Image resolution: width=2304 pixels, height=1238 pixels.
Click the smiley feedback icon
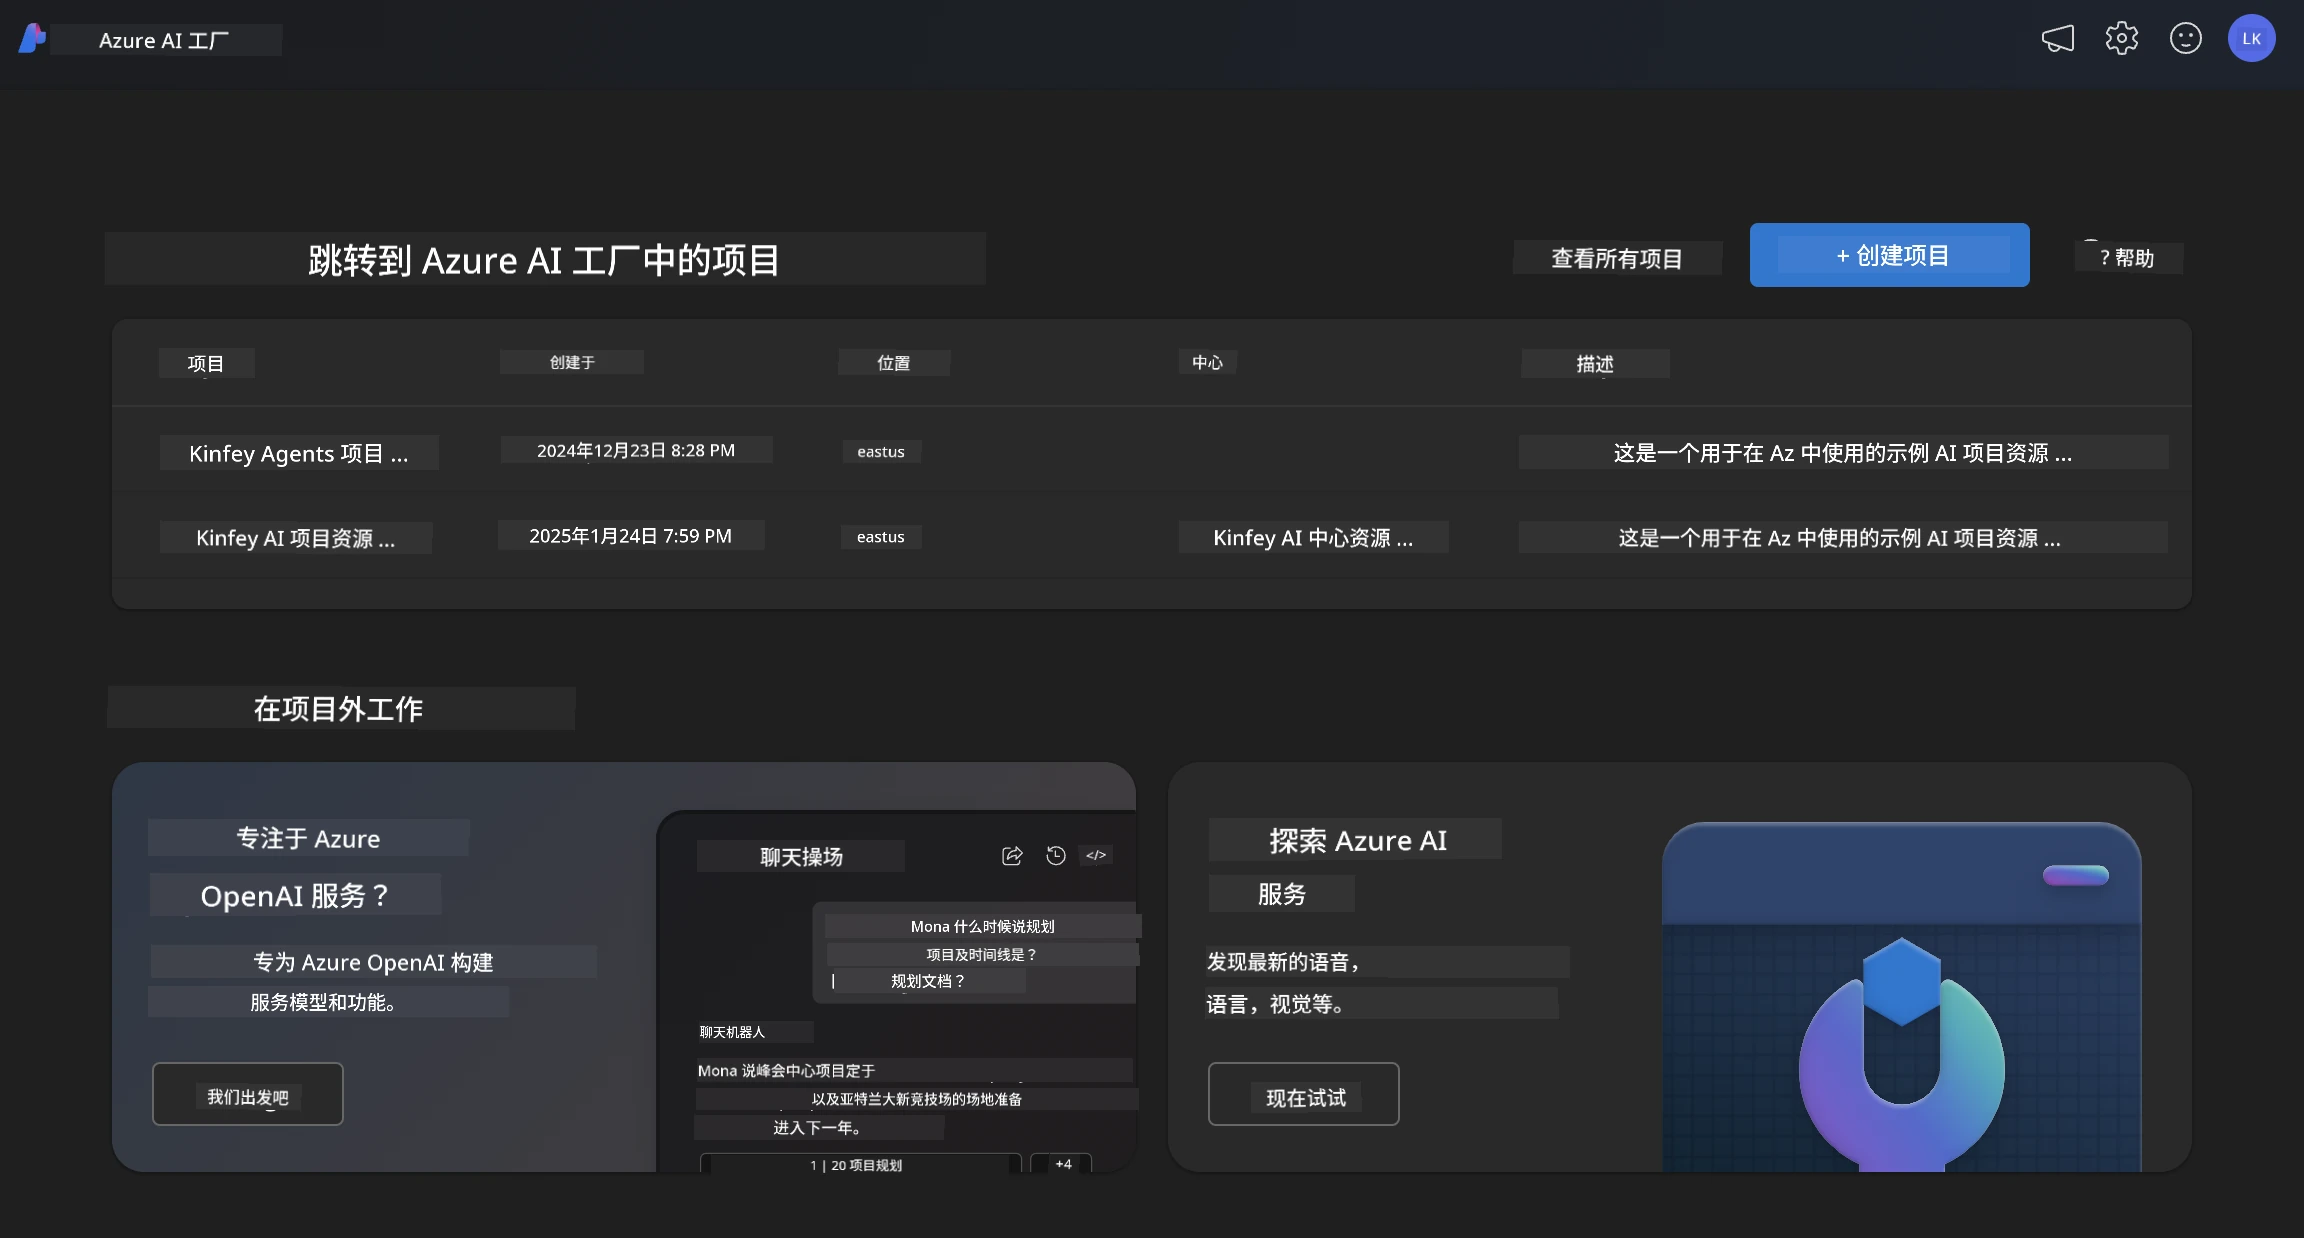[x=2185, y=39]
